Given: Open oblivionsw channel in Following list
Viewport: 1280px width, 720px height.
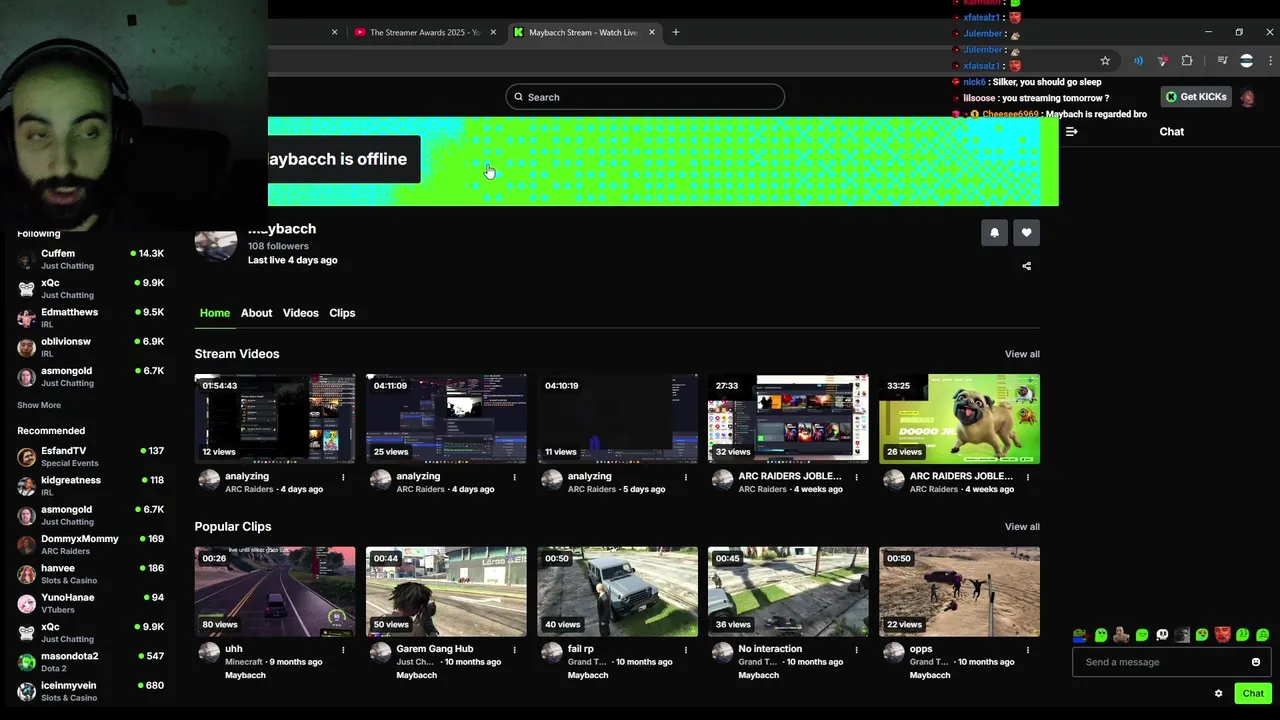Looking at the screenshot, I should [x=90, y=347].
